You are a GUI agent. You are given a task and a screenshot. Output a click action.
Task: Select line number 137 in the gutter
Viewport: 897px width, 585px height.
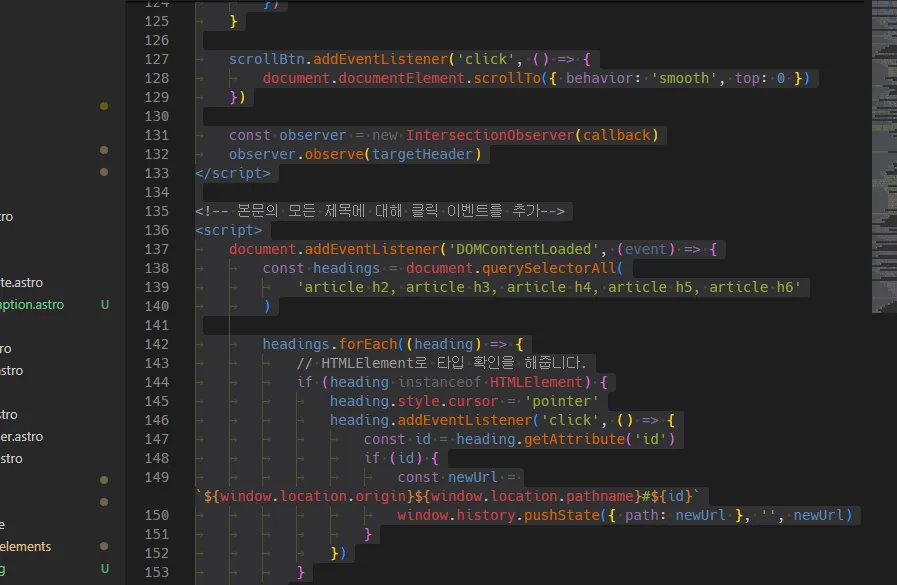click(157, 249)
